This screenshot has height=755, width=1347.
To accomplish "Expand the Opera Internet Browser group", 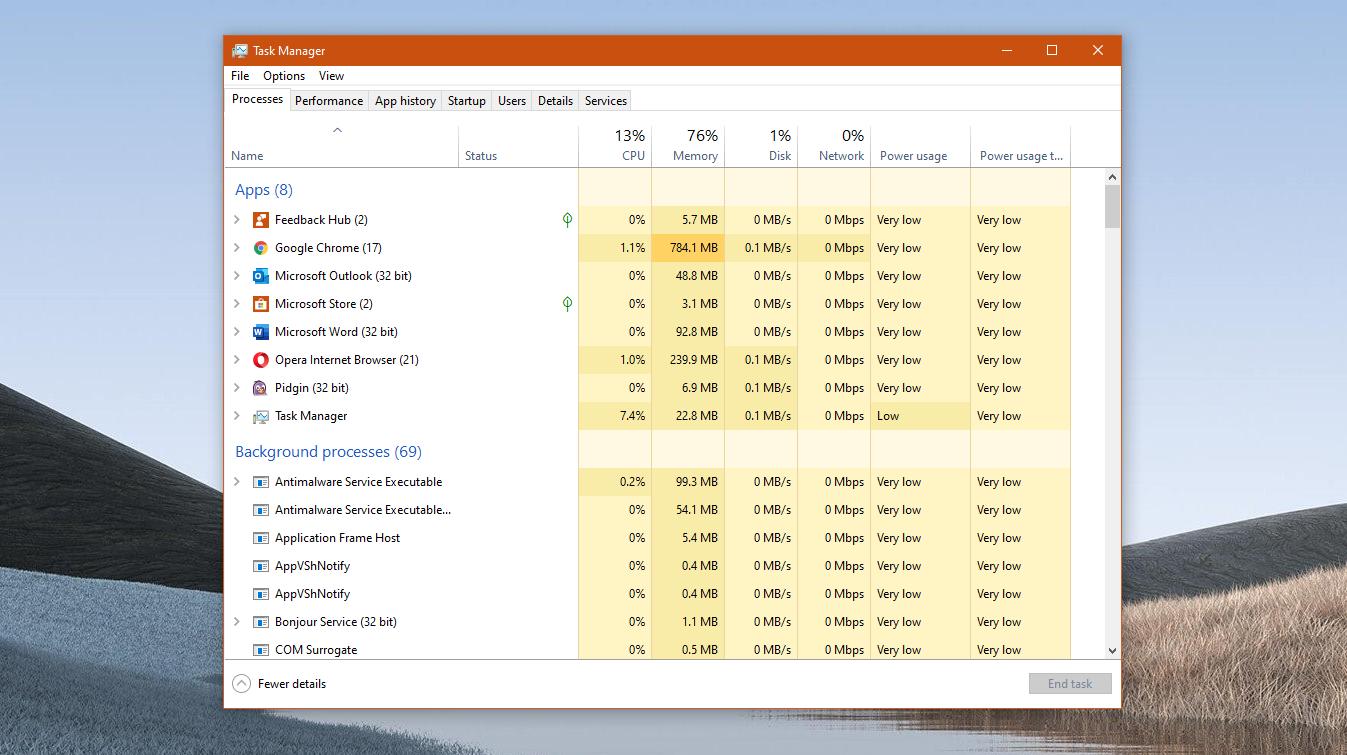I will click(237, 360).
